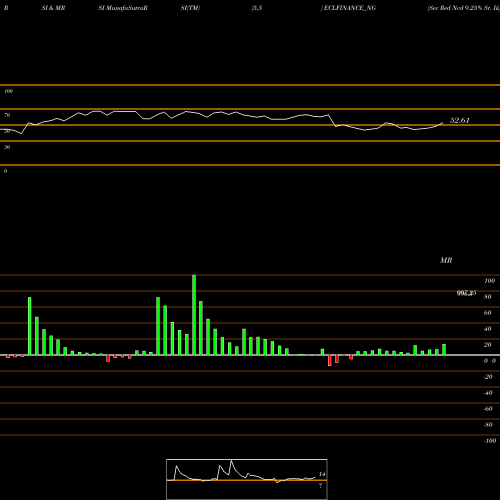Click the 80 label on MR axis
Image resolution: width=500 pixels, height=500 pixels.
click(488, 297)
